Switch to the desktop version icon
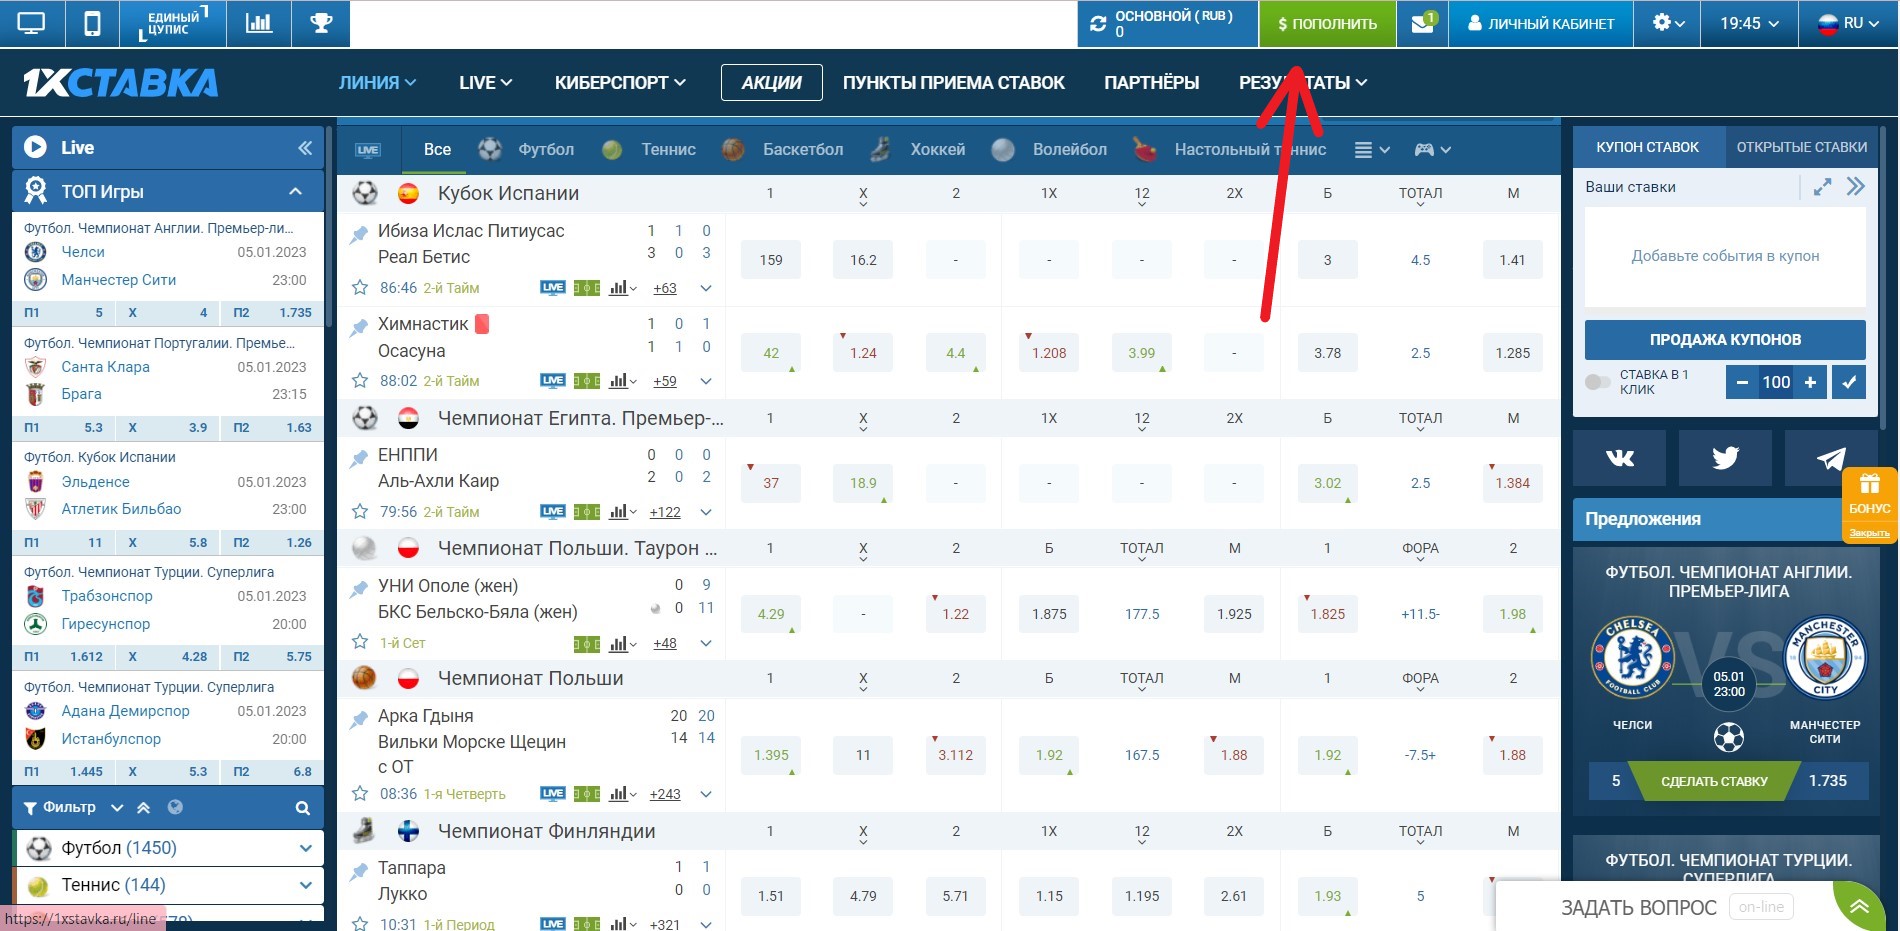Screen dimensions: 1900x931 (x=31, y=23)
